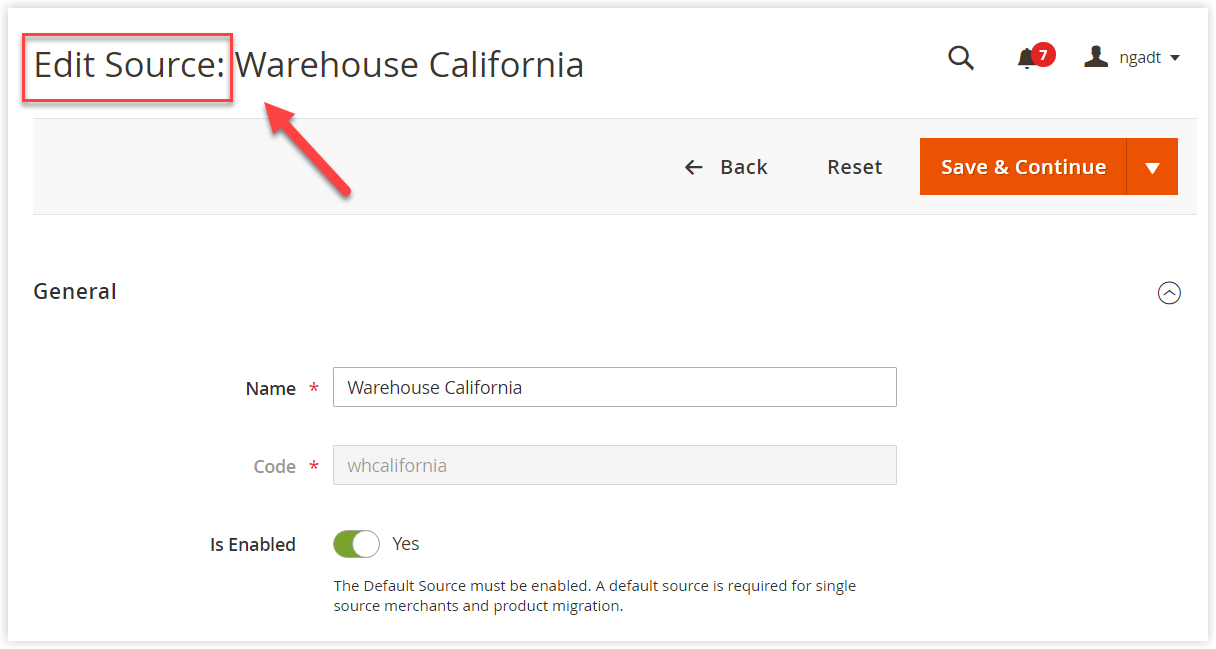This screenshot has height=649, width=1216.
Task: Click the search magnifier in the header
Action: pos(960,57)
